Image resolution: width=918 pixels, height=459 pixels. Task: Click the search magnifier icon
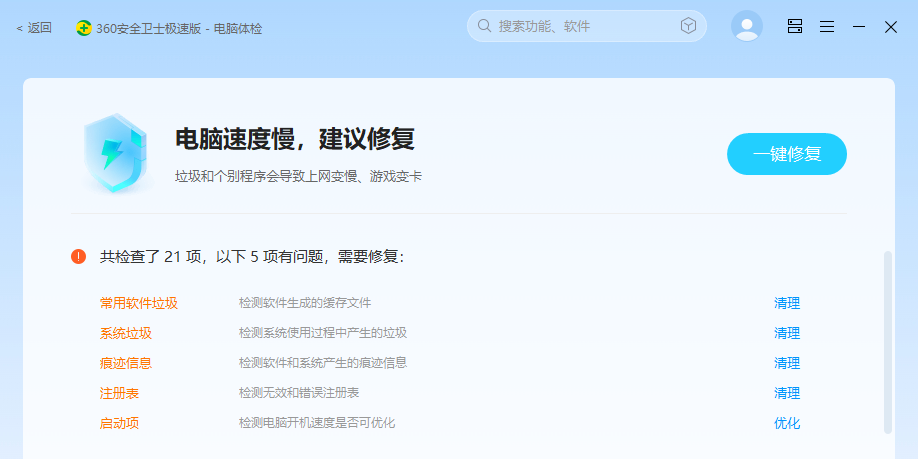point(484,26)
